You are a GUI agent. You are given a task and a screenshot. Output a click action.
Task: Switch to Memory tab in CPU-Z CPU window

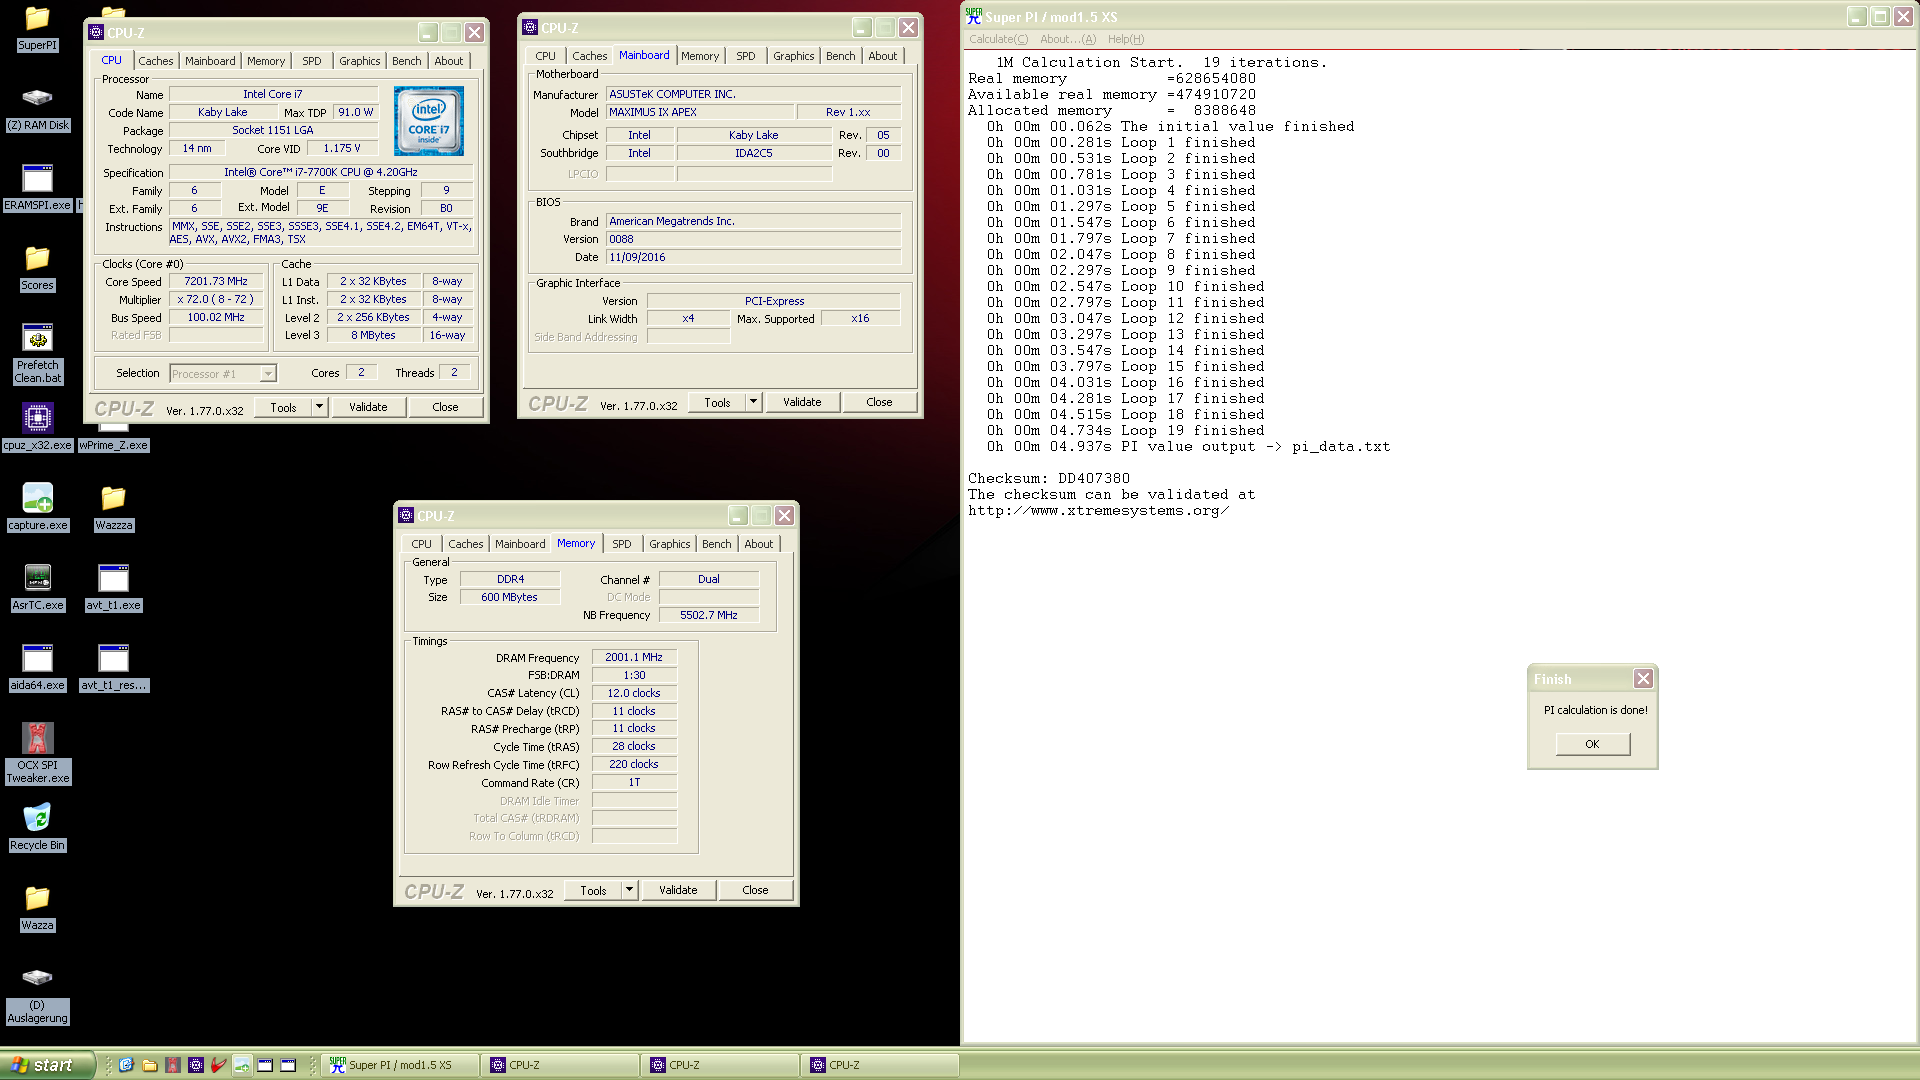[266, 61]
